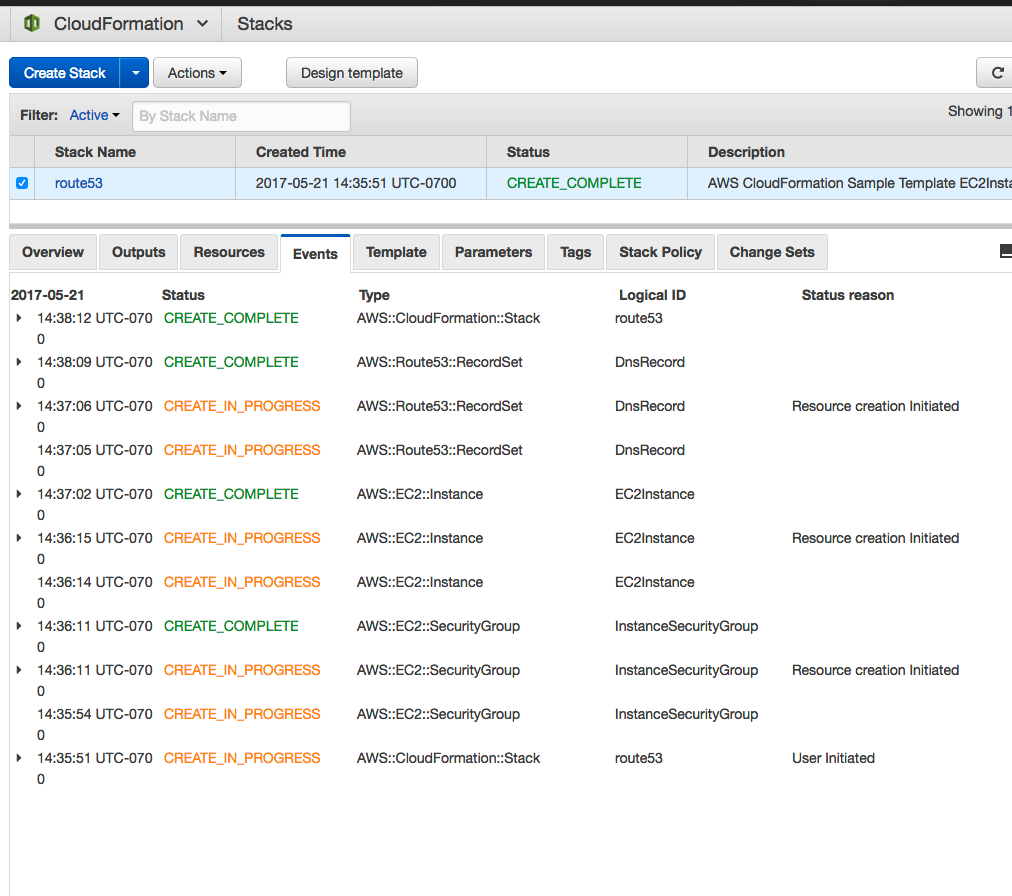Go to the Resources tab
The image size is (1012, 896).
(229, 252)
